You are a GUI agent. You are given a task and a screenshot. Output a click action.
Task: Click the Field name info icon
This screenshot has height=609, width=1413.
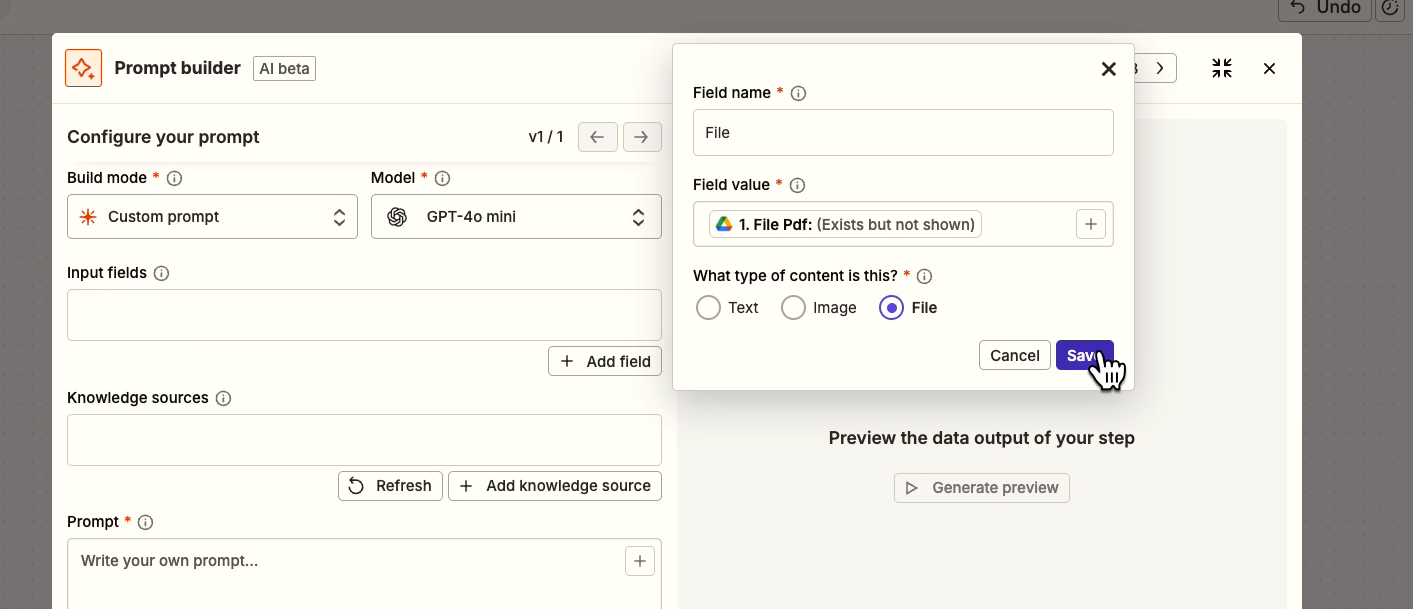click(x=798, y=93)
